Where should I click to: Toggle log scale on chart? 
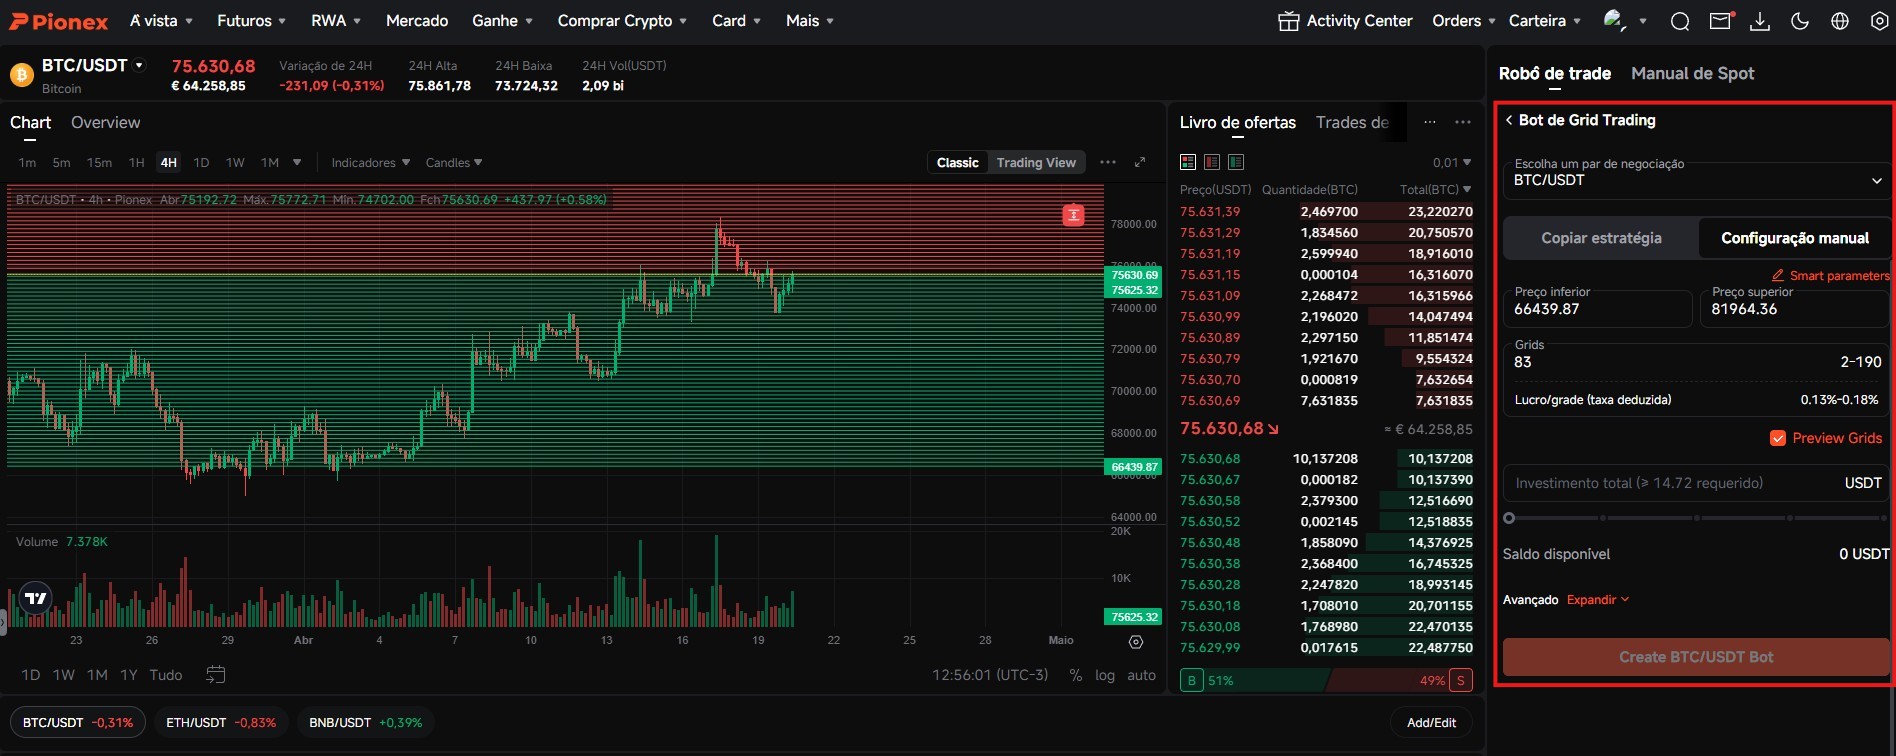click(x=1105, y=675)
